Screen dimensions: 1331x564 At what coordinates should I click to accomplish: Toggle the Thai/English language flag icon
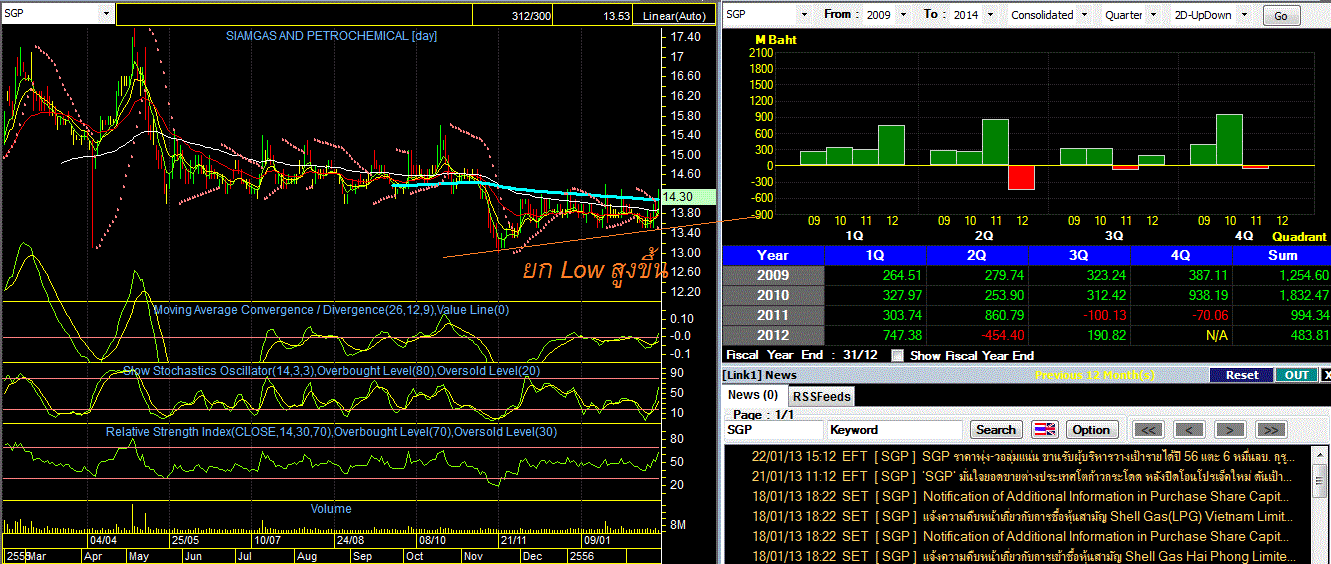1044,429
